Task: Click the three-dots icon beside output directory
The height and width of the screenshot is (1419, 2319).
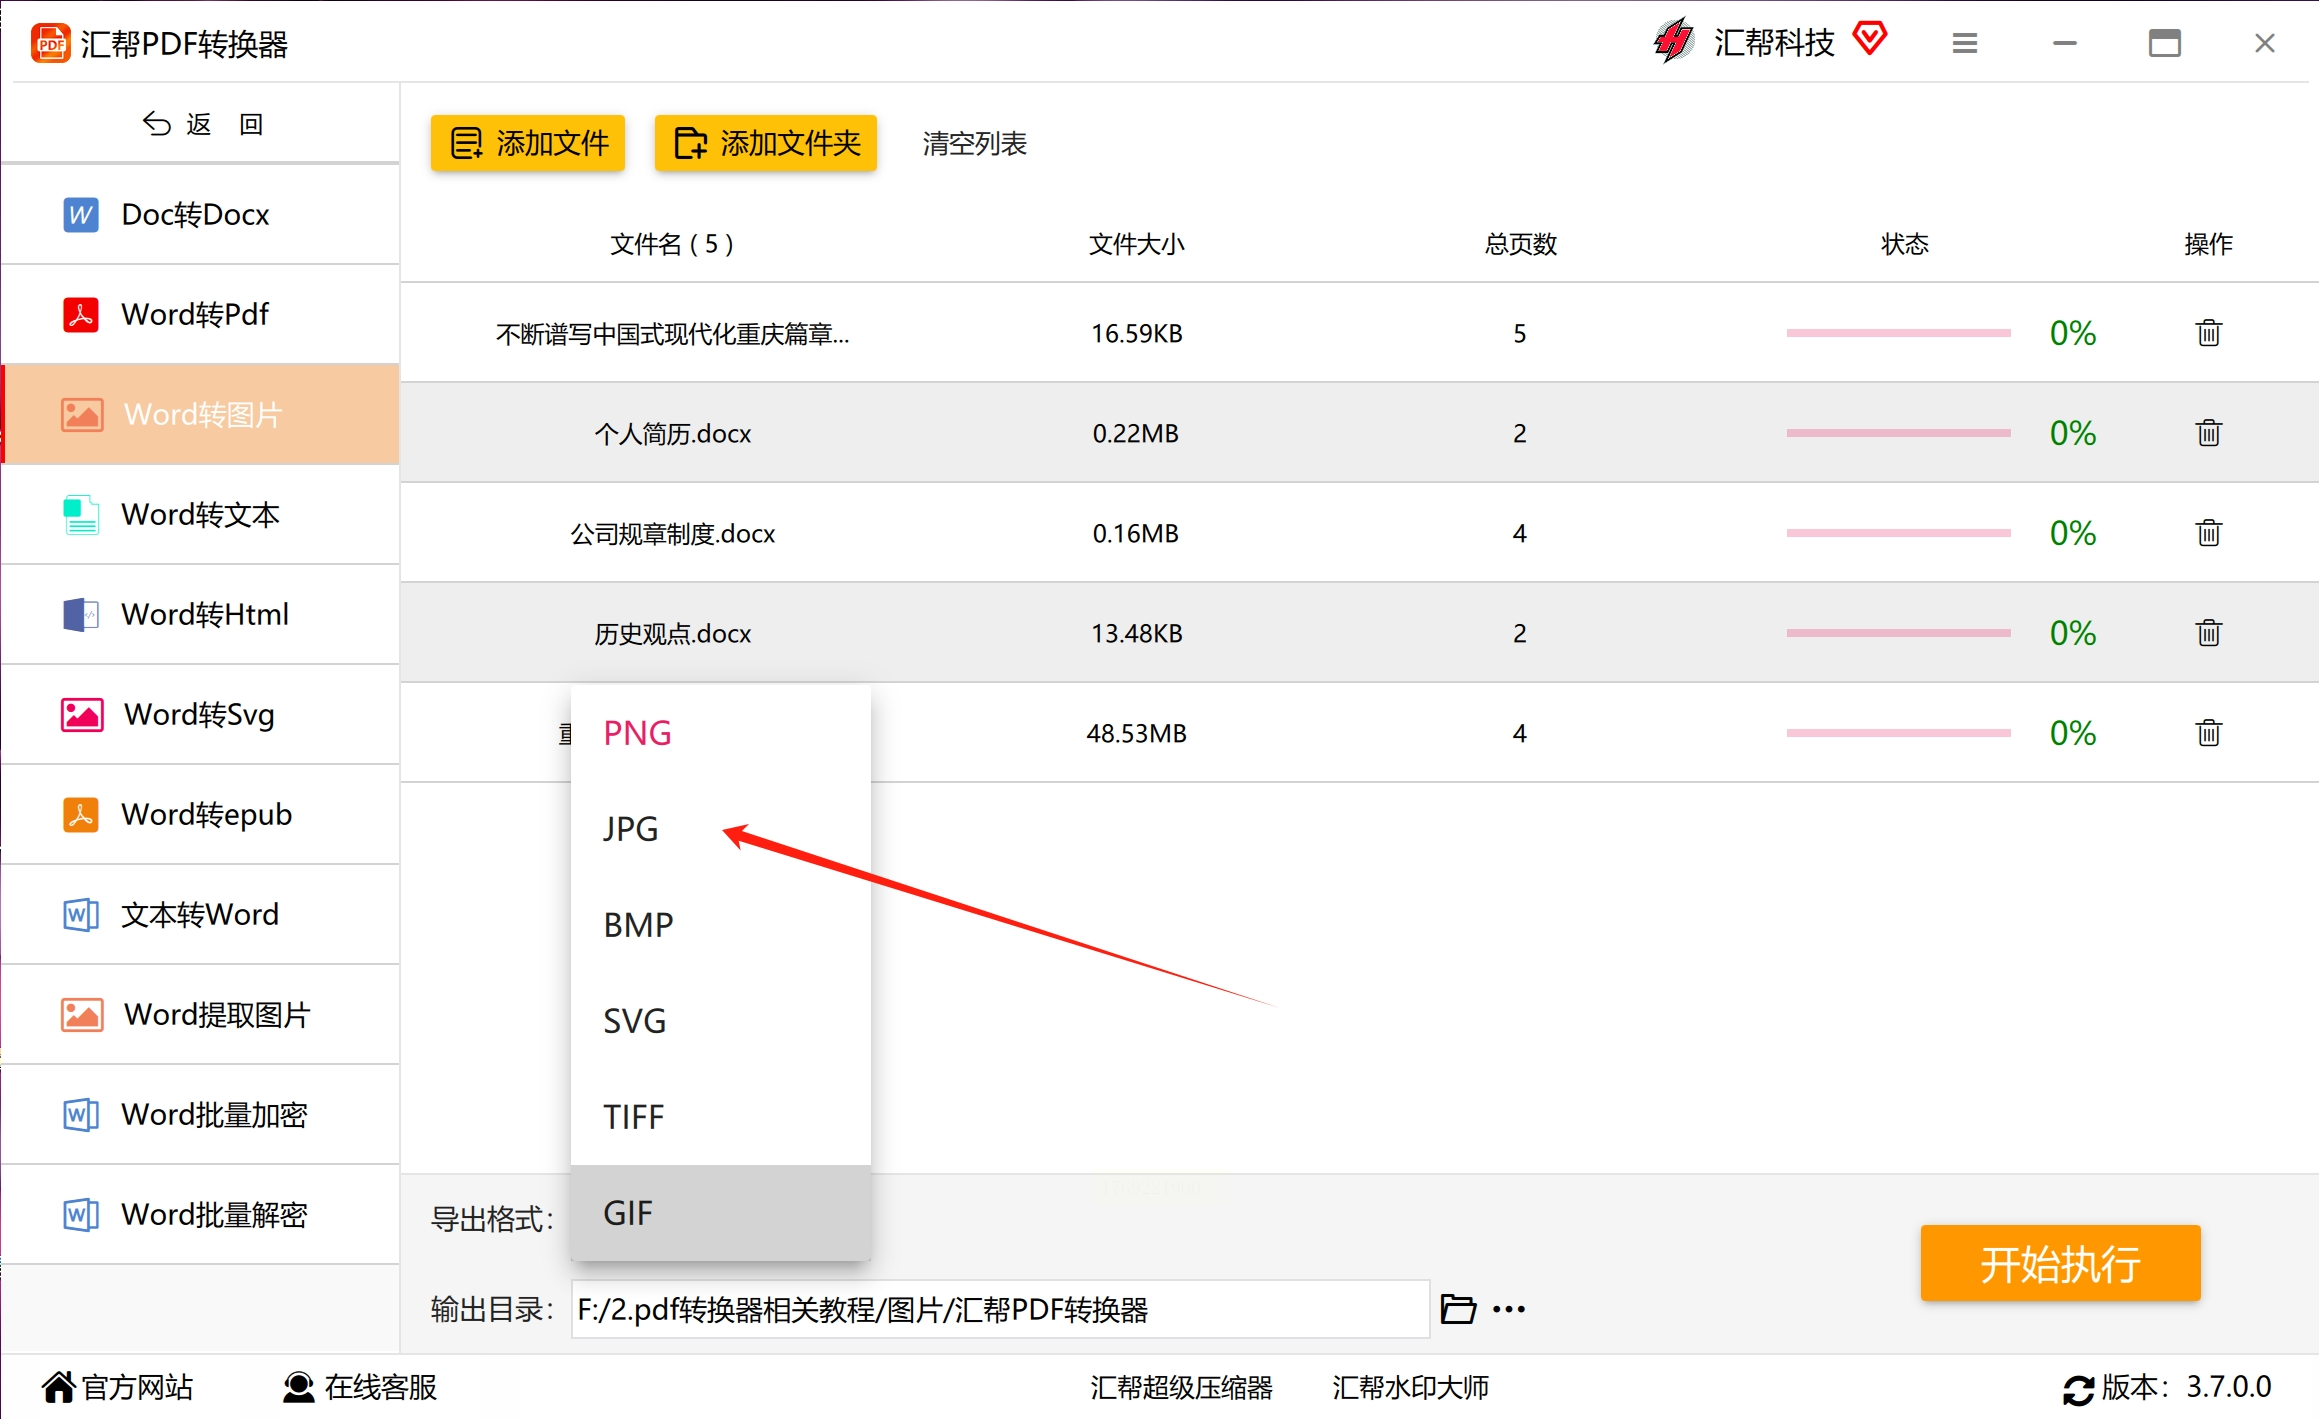Action: point(1508,1309)
